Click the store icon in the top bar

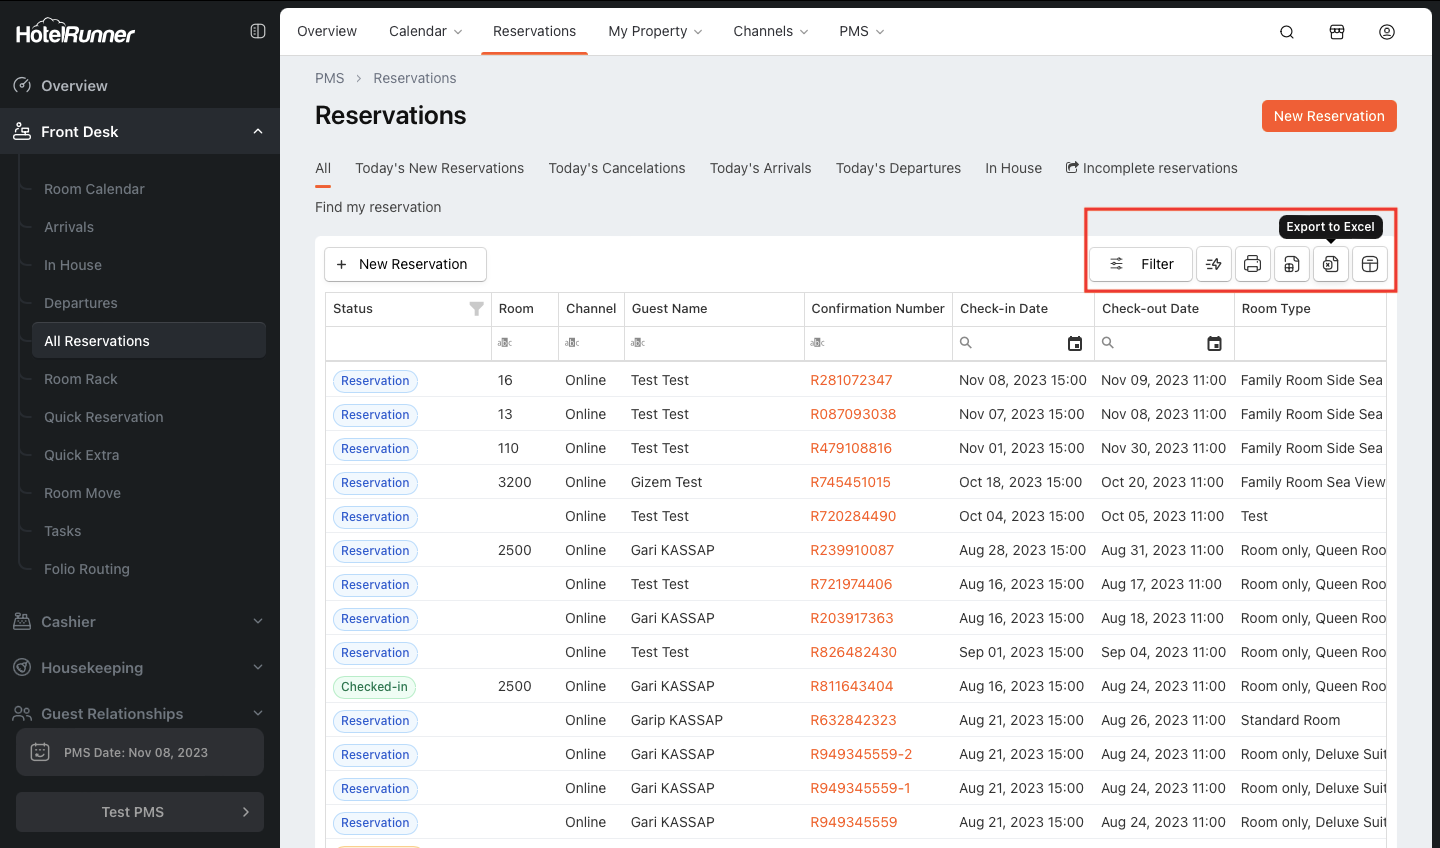point(1336,32)
